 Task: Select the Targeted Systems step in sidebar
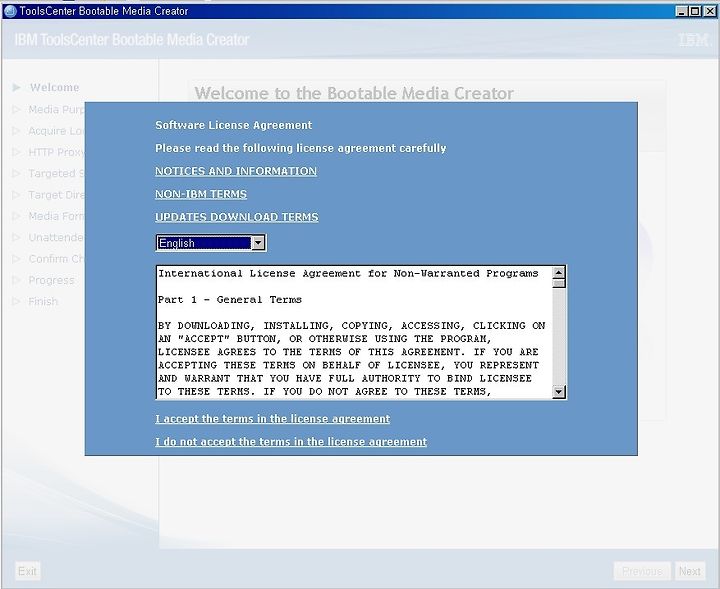[56, 174]
